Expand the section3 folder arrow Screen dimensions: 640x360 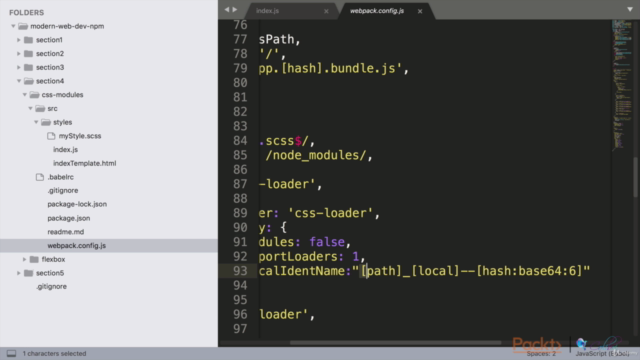[x=19, y=67]
